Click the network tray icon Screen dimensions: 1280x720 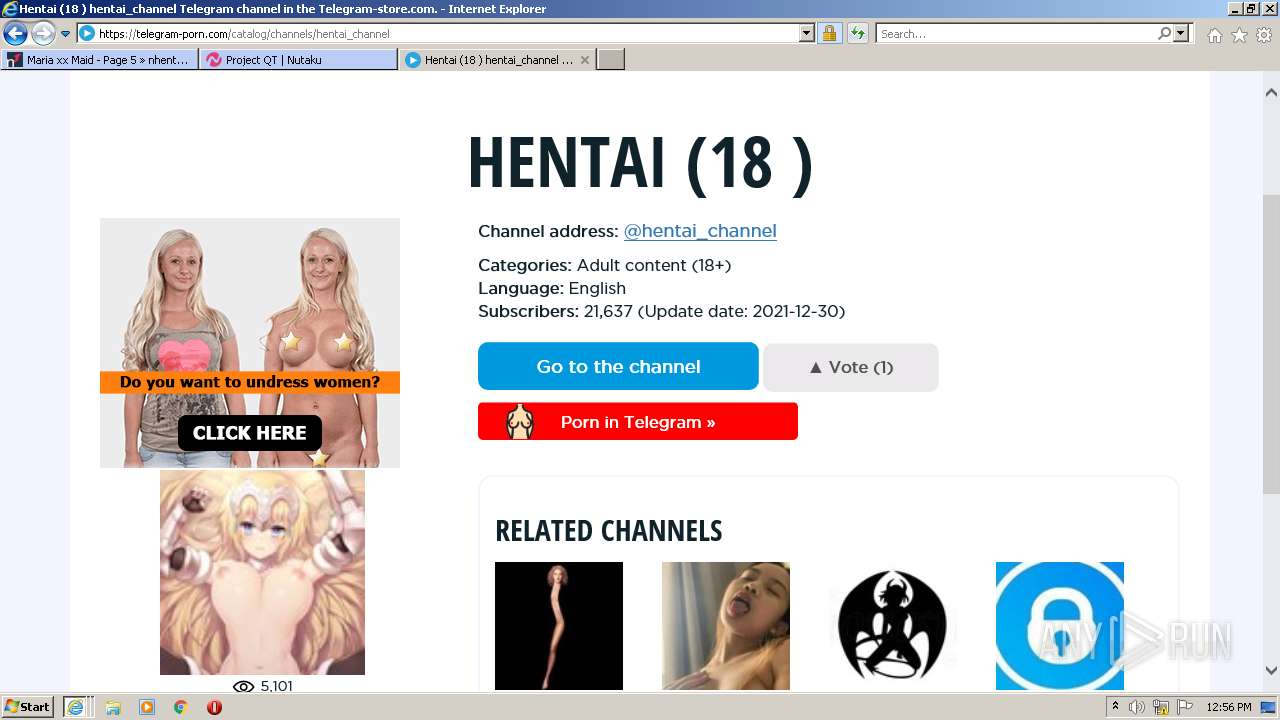(x=1161, y=707)
